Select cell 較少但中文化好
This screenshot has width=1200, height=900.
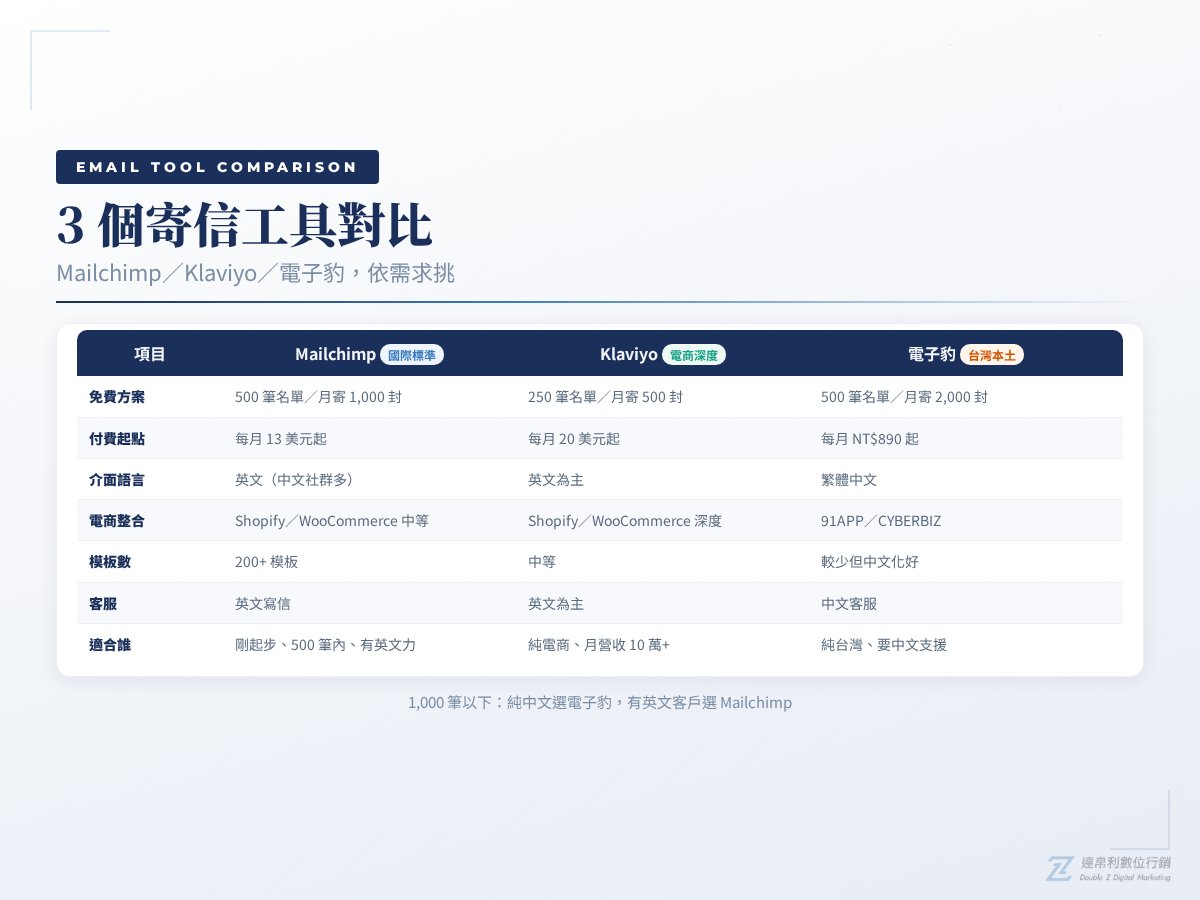(x=870, y=562)
